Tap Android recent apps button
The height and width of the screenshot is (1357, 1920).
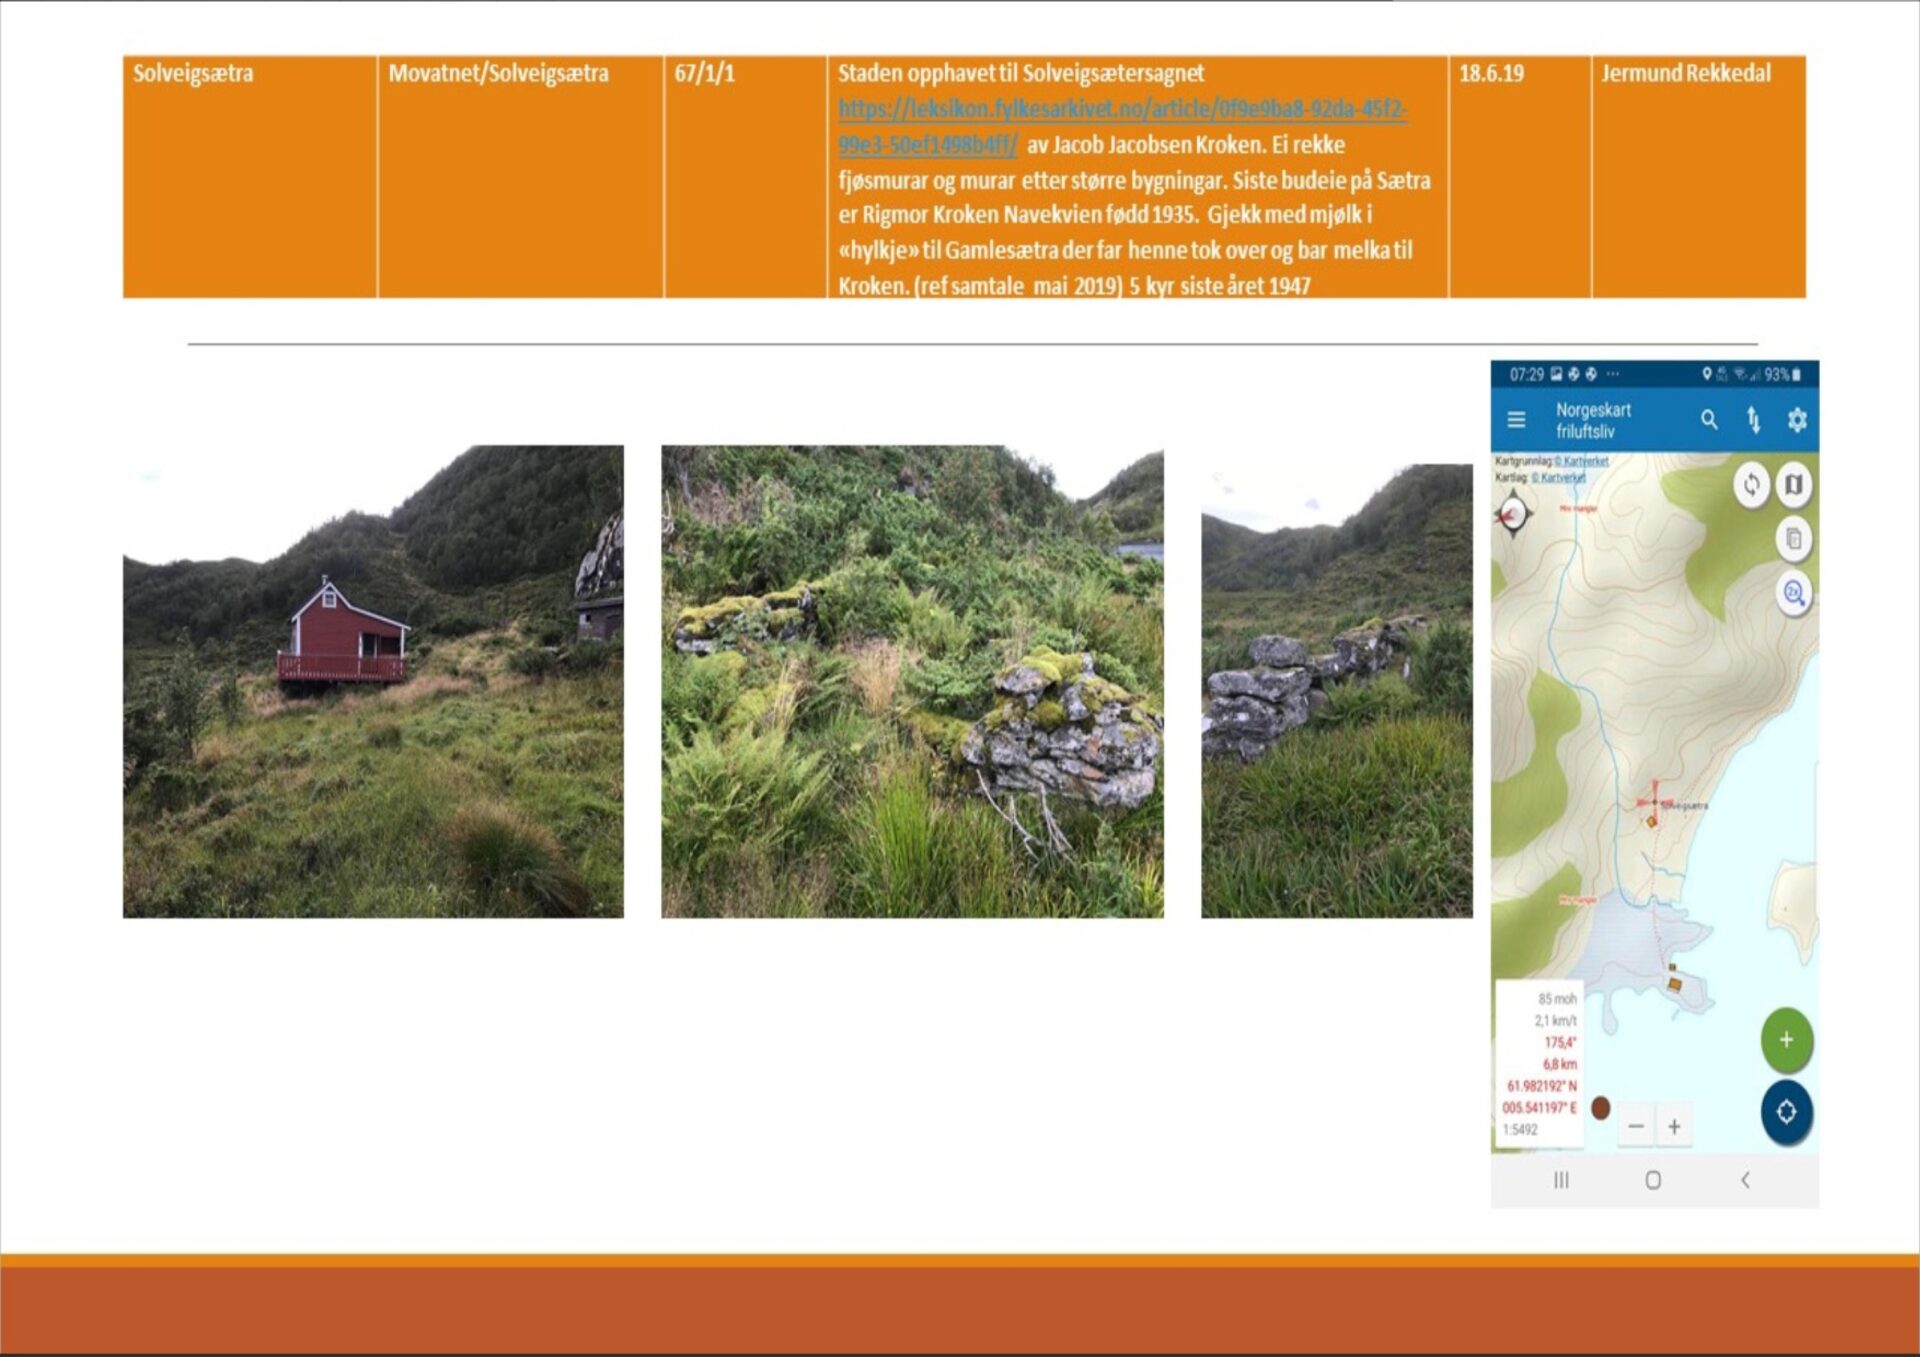(x=1561, y=1180)
